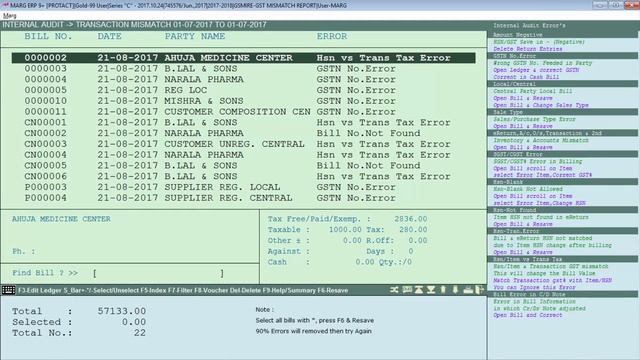Click 'You can Ignore this Error'
Screen dimensions: 640x360
point(534,287)
